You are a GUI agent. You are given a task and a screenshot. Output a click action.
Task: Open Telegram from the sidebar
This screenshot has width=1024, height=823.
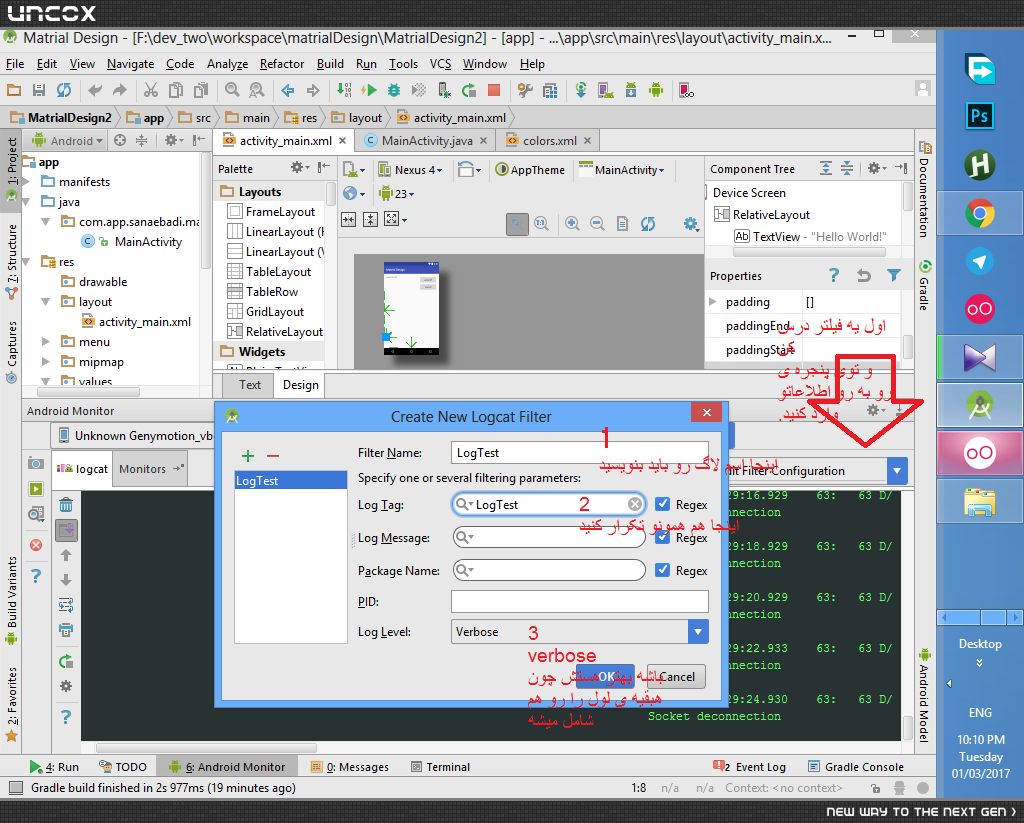[x=980, y=261]
